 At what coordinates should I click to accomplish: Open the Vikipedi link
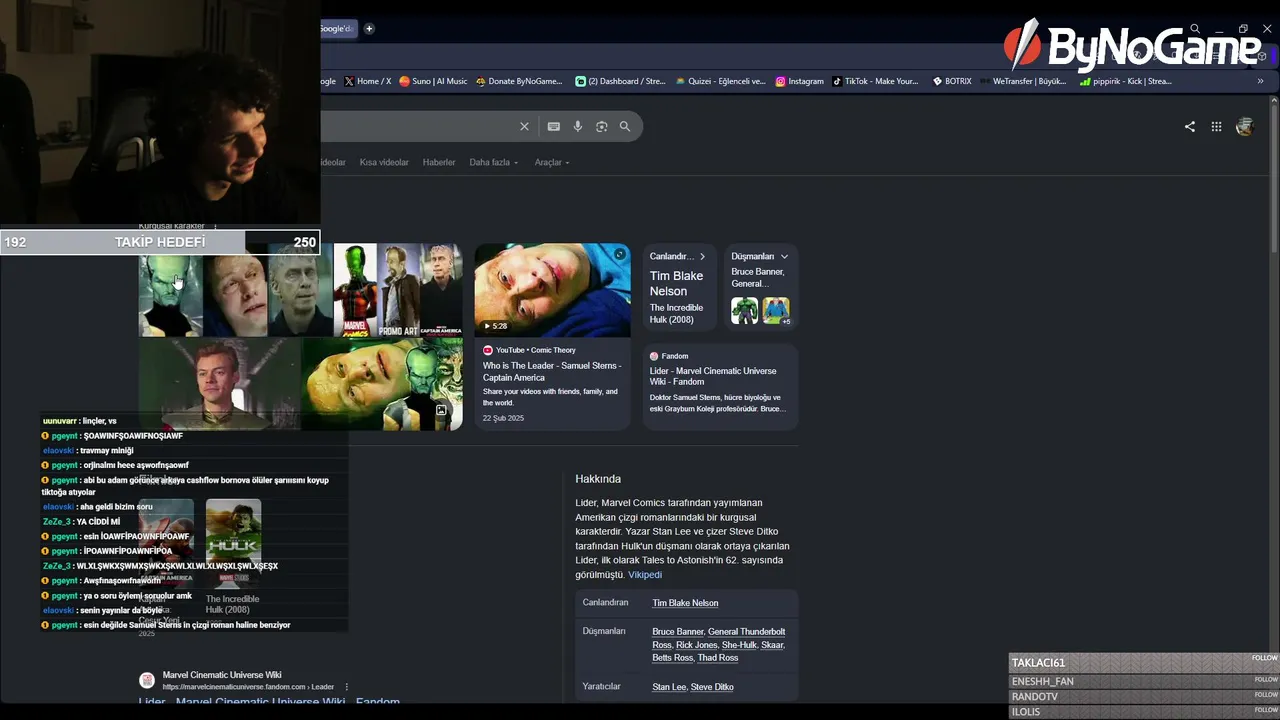[645, 575]
